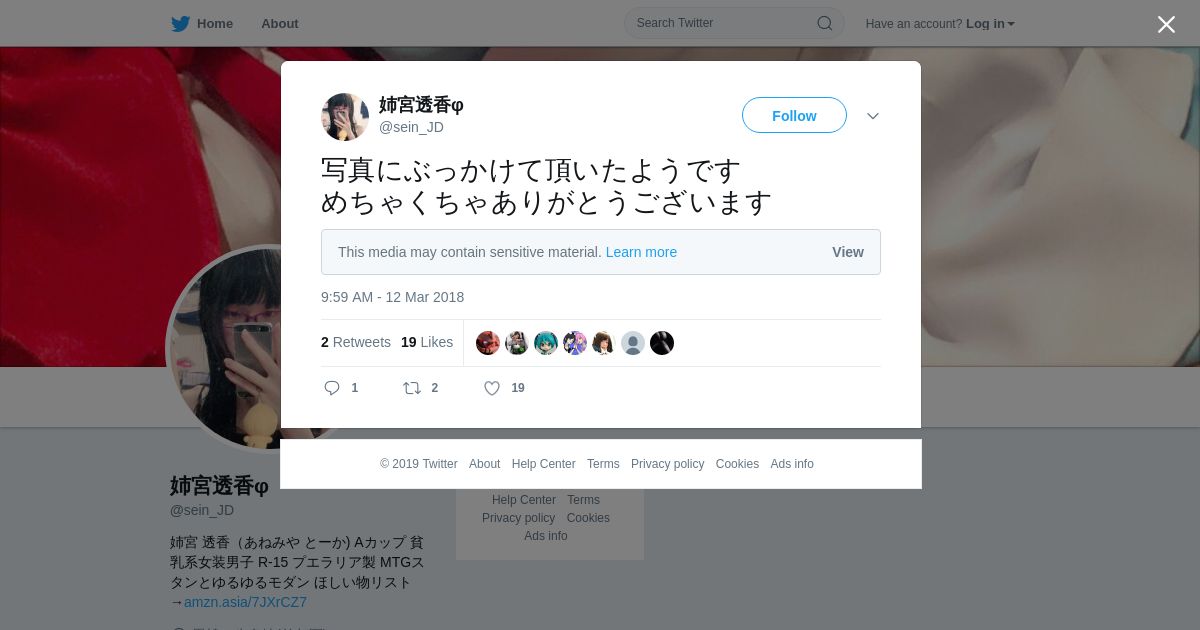This screenshot has width=1200, height=630.
Task: Open the Log in dropdown
Action: click(x=990, y=24)
